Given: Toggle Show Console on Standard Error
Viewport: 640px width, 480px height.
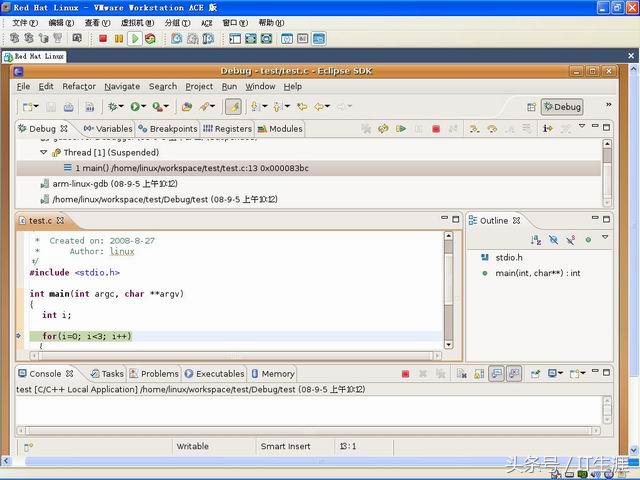Looking at the screenshot, I should tap(514, 373).
